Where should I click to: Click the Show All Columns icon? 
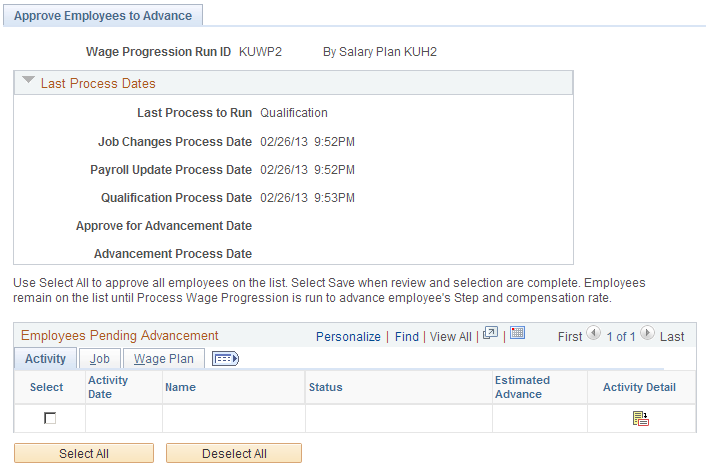coord(225,359)
